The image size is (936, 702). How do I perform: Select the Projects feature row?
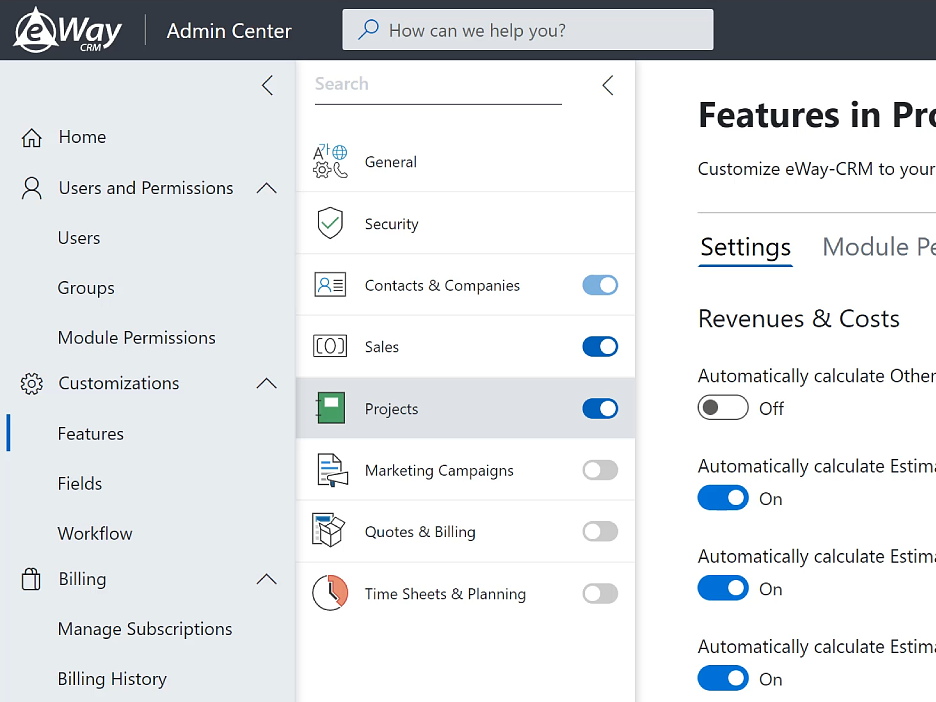[x=466, y=409]
